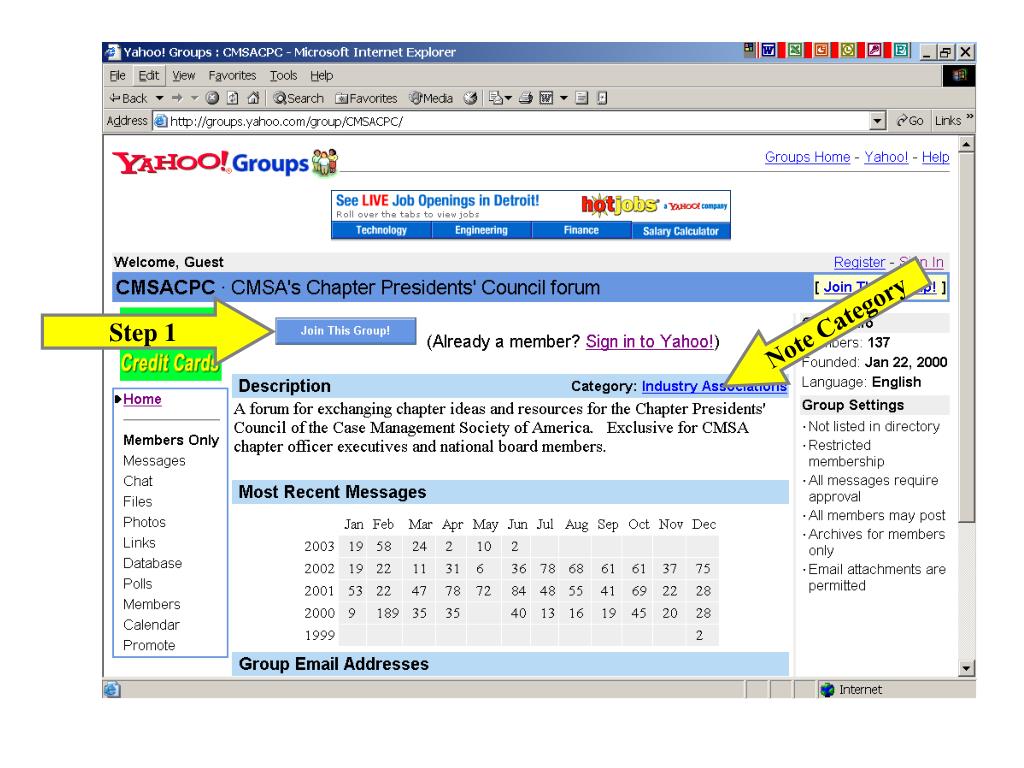Click the hotjobs logo in the banner ad

coord(618,204)
